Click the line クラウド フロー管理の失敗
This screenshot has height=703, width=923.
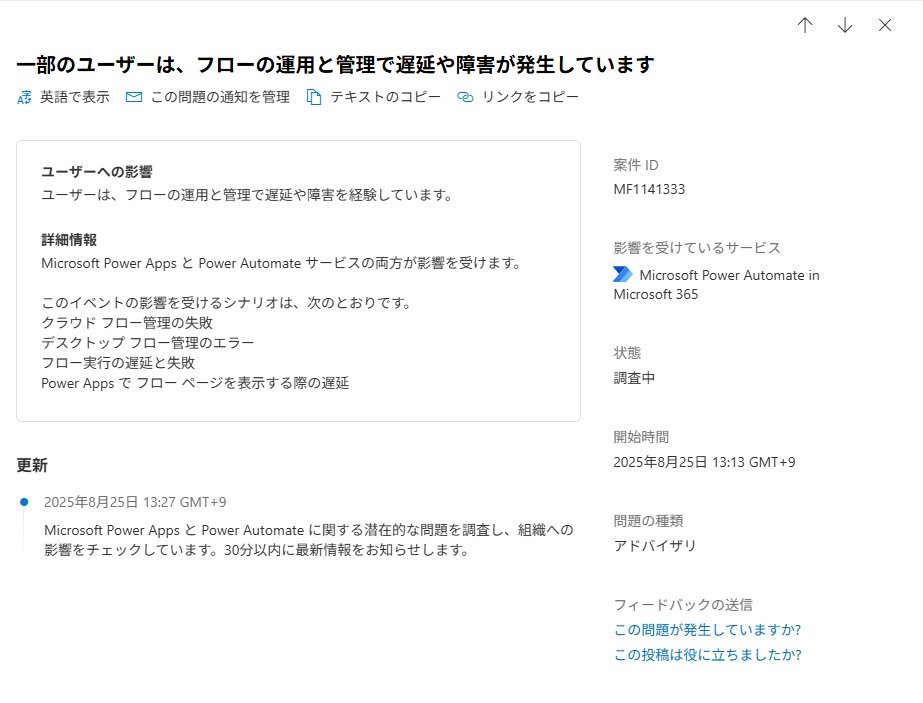tap(127, 323)
